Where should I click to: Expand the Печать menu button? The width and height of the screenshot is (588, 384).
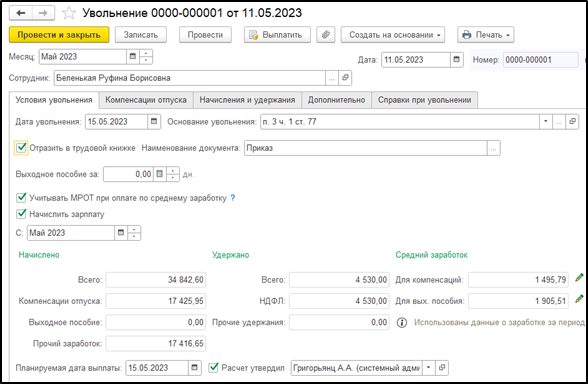click(x=486, y=35)
